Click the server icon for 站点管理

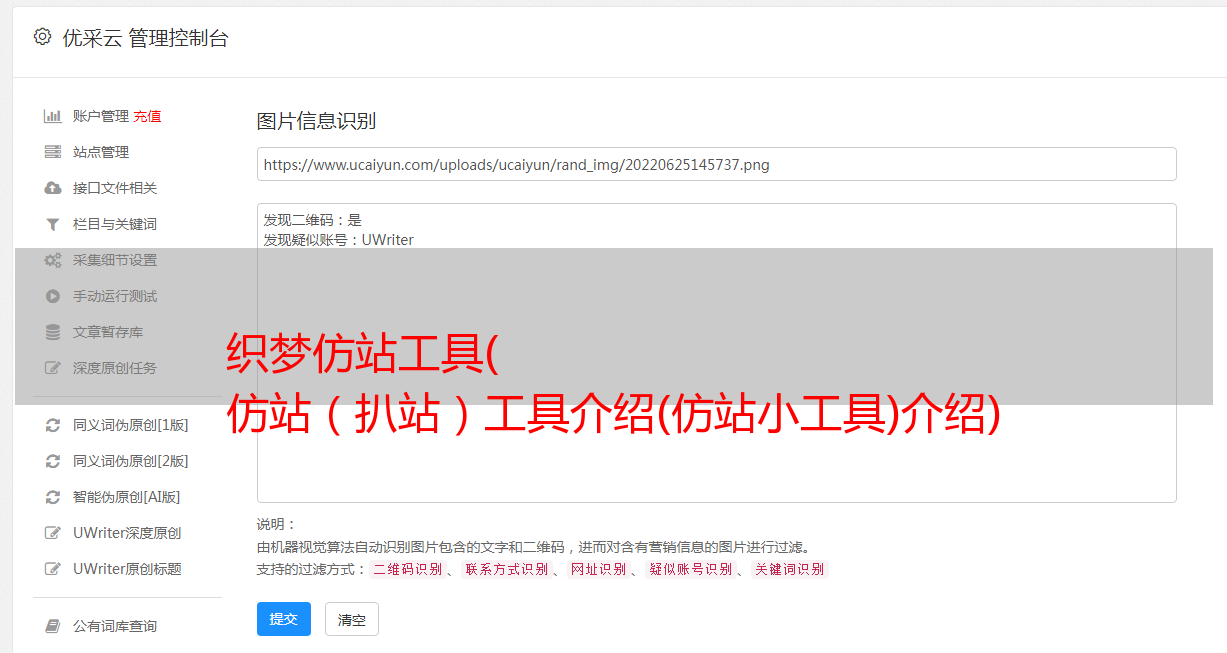point(53,152)
